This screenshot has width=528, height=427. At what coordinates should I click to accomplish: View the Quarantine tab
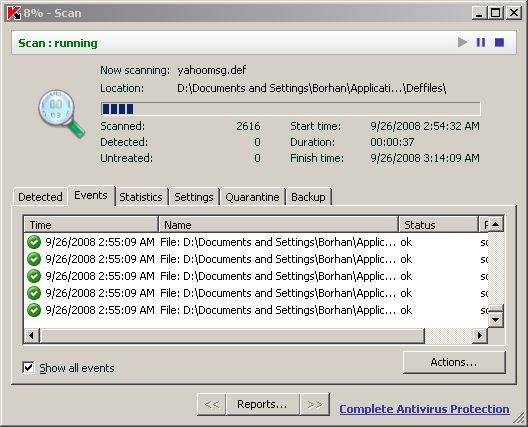coord(252,197)
